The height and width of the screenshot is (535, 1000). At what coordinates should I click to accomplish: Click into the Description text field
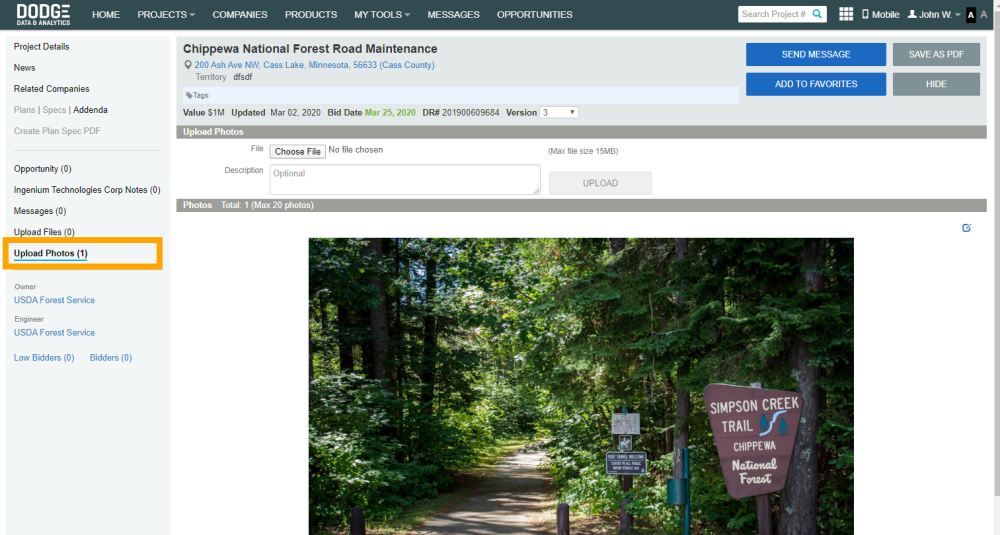[405, 180]
